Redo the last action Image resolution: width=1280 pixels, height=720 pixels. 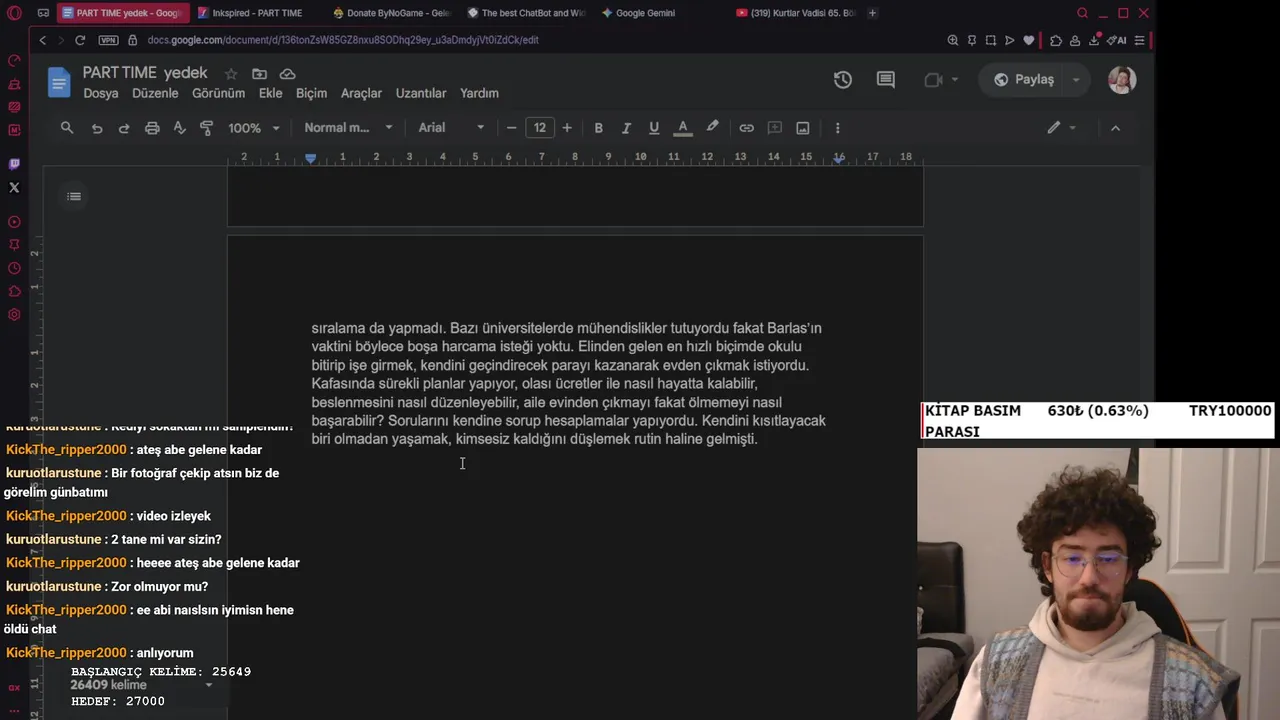124,128
